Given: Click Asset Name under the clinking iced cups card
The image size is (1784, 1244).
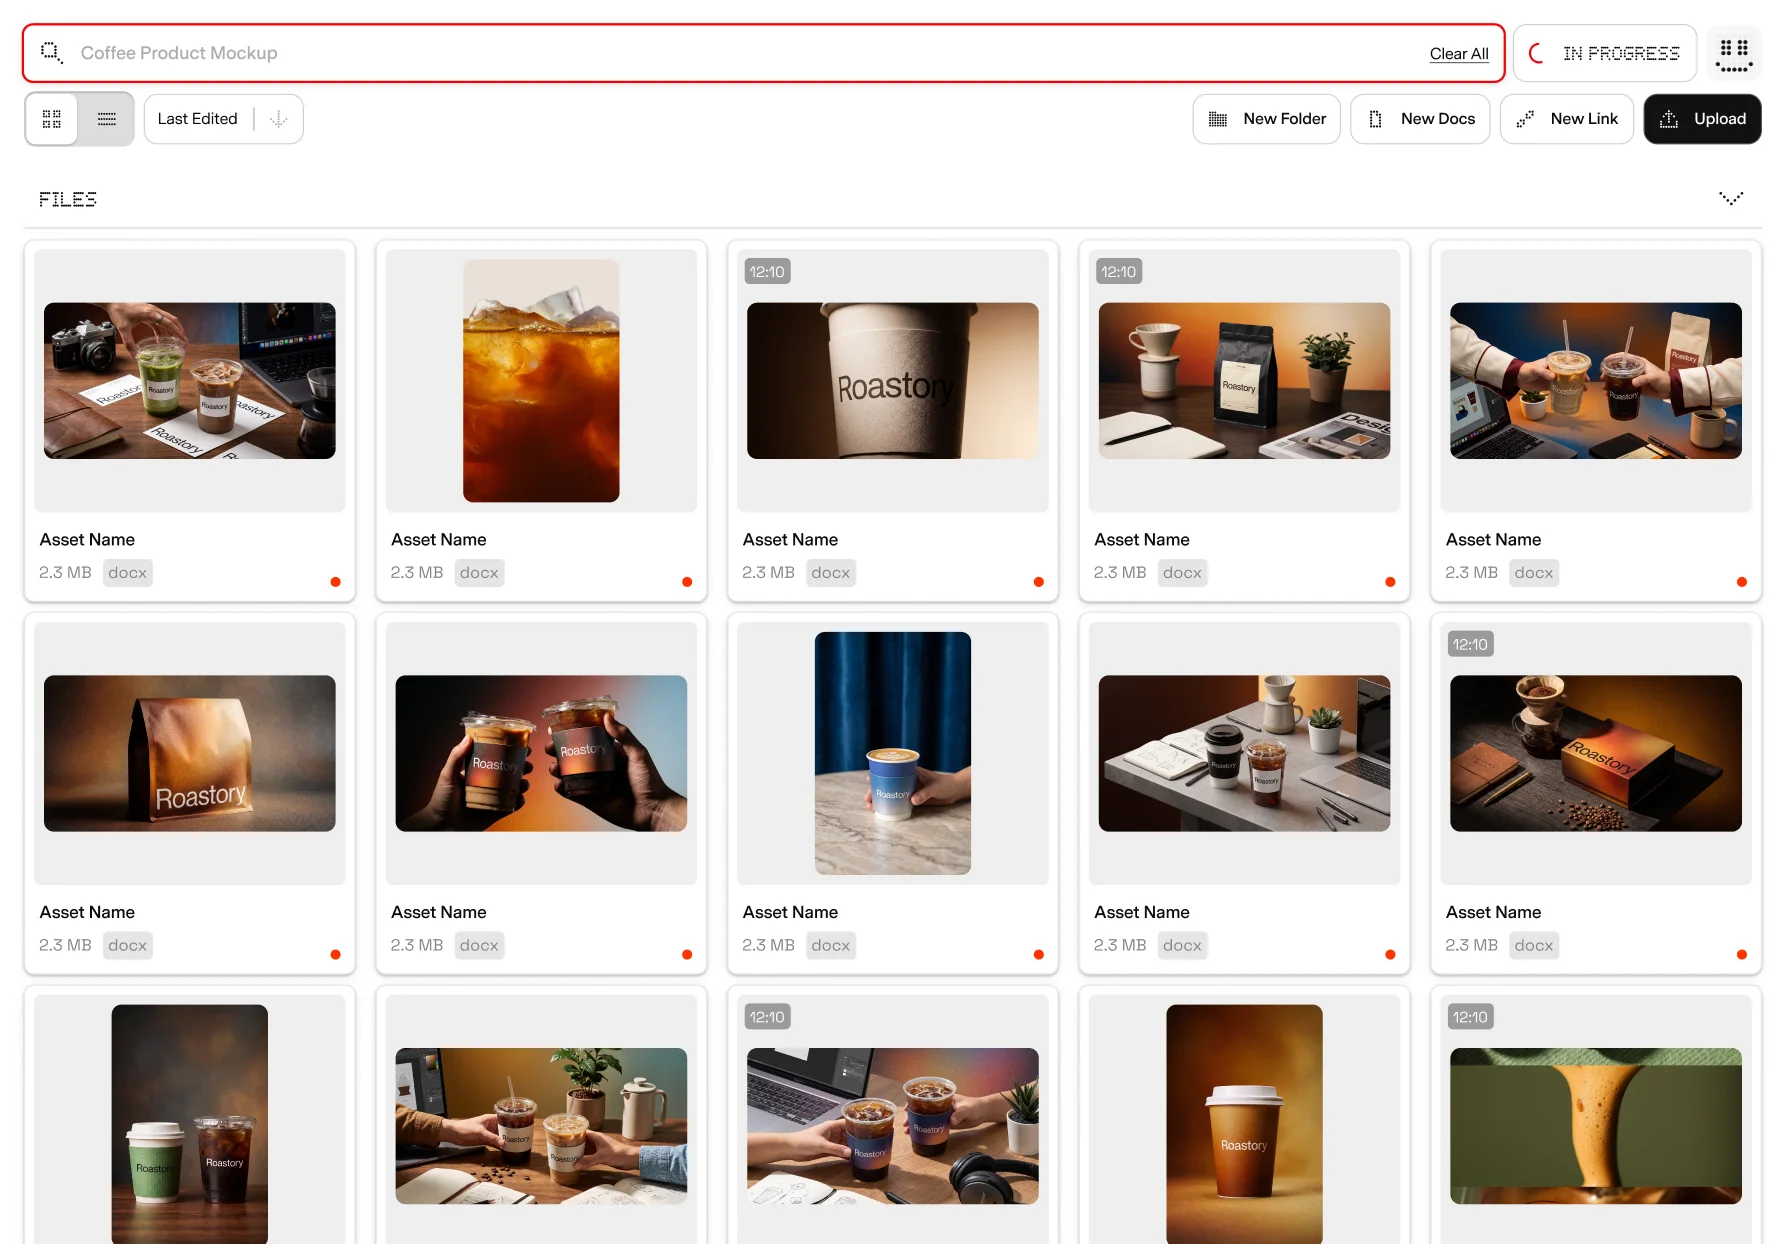Looking at the screenshot, I should tap(438, 912).
